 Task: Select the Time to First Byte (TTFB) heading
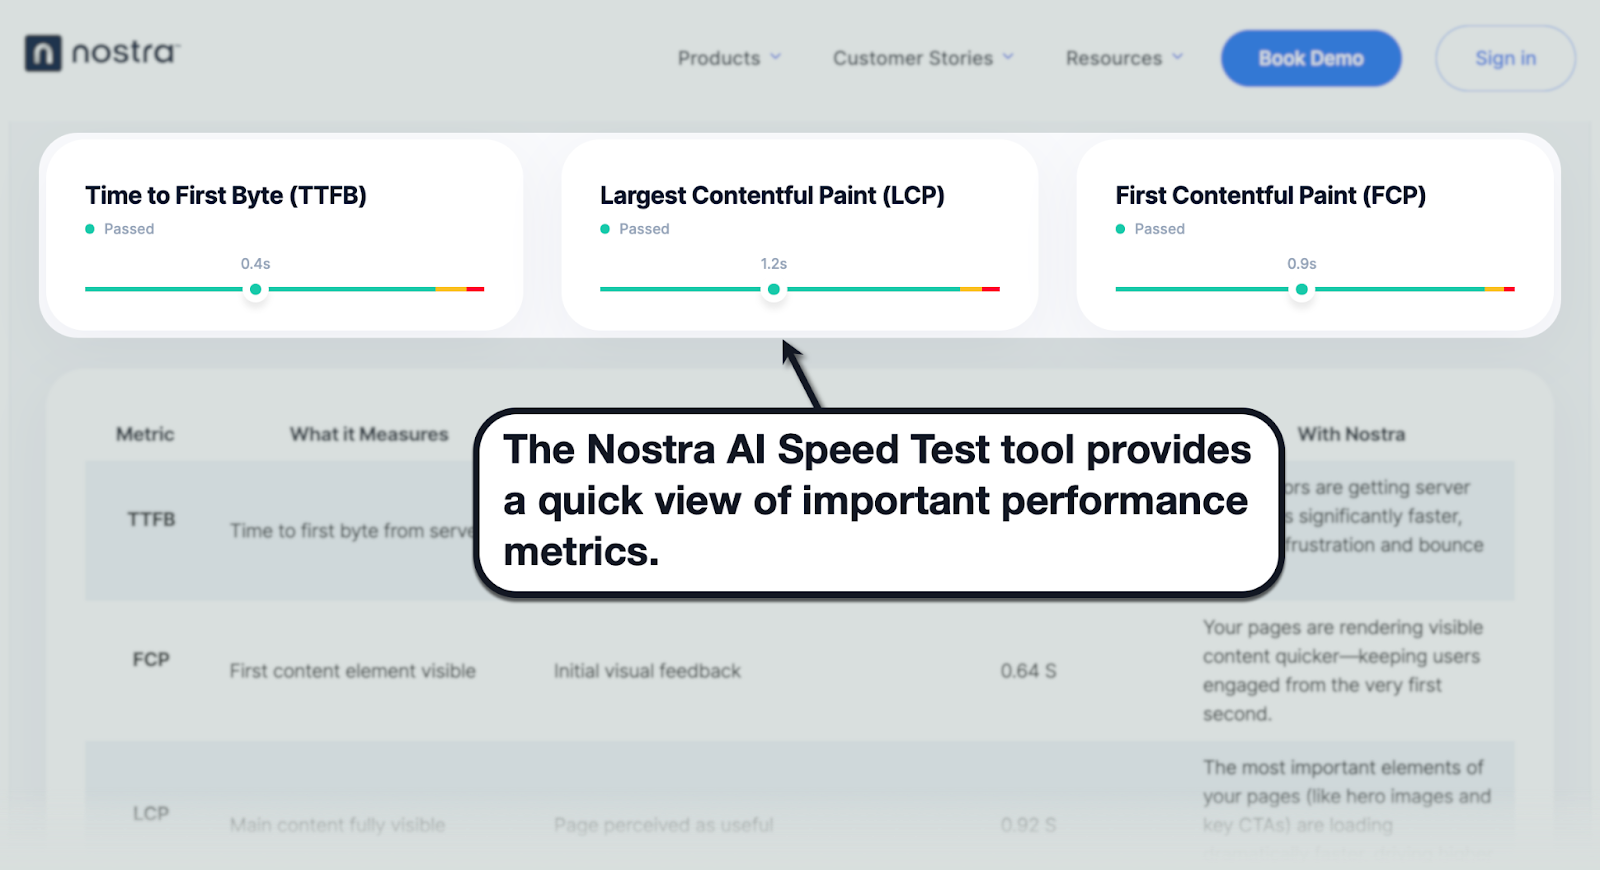(226, 195)
